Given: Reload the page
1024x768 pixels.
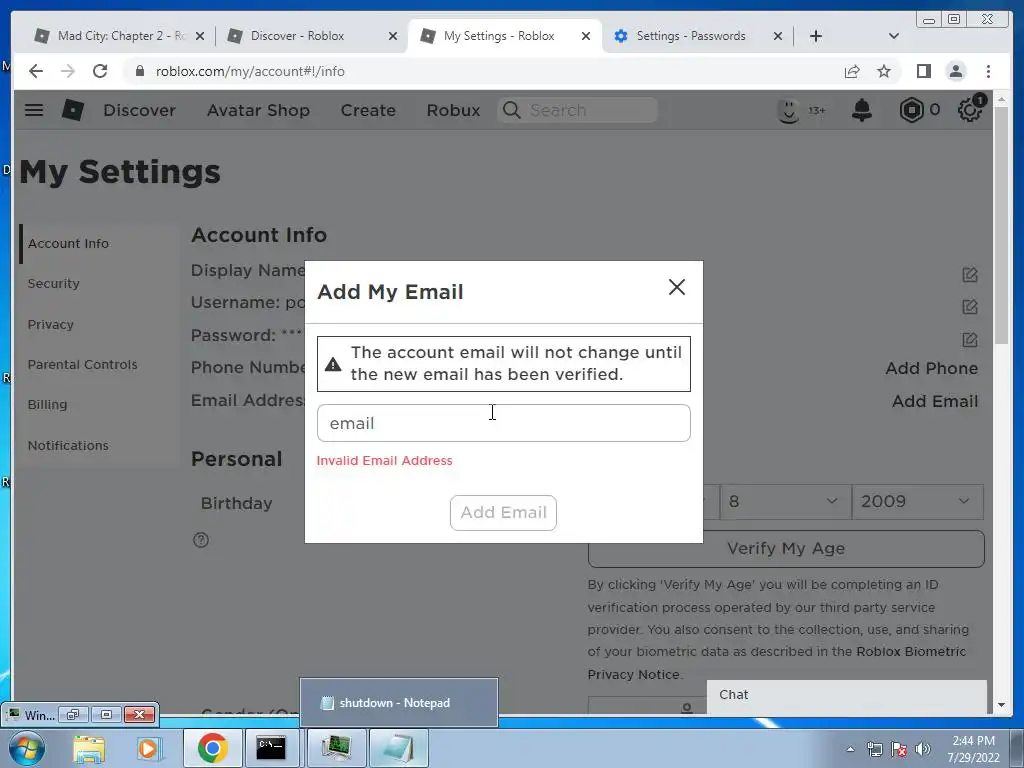Looking at the screenshot, I should click(100, 71).
